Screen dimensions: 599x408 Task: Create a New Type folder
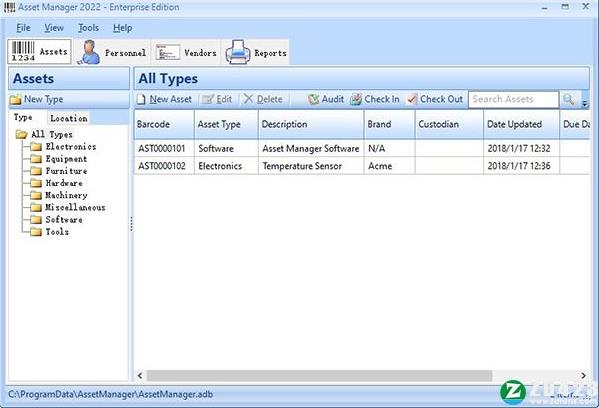[x=37, y=99]
